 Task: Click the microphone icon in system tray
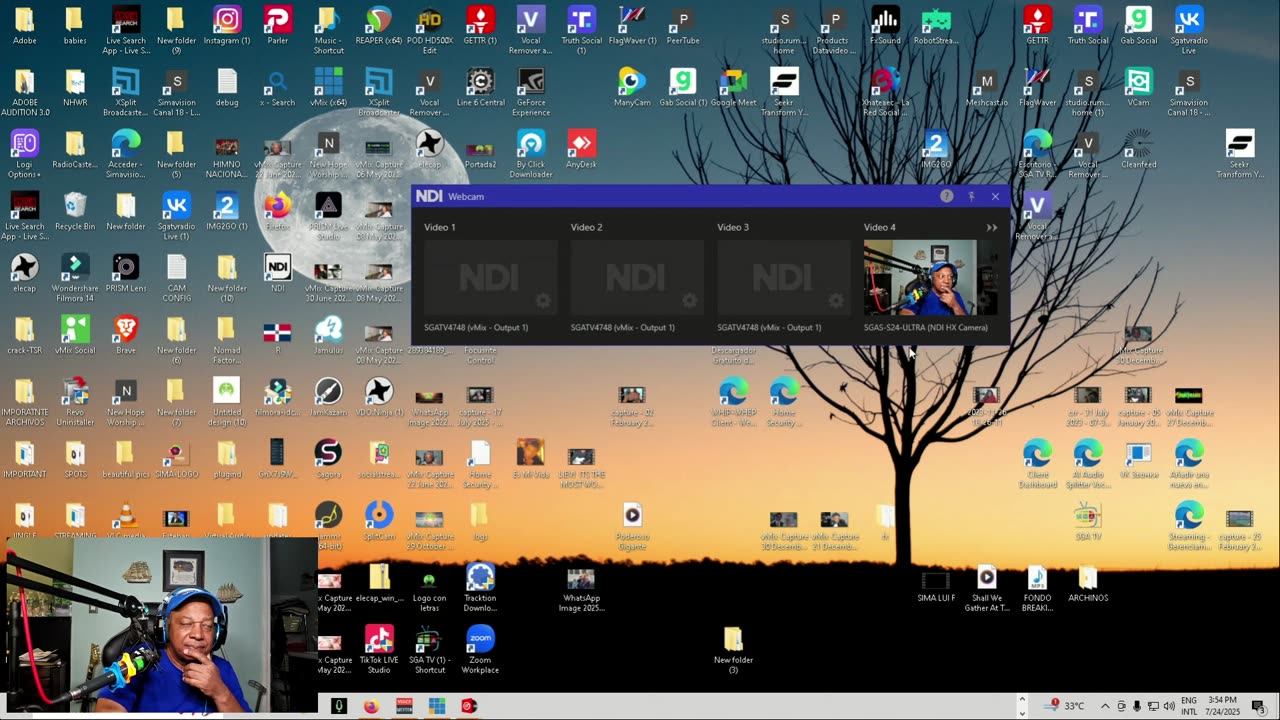1137,706
